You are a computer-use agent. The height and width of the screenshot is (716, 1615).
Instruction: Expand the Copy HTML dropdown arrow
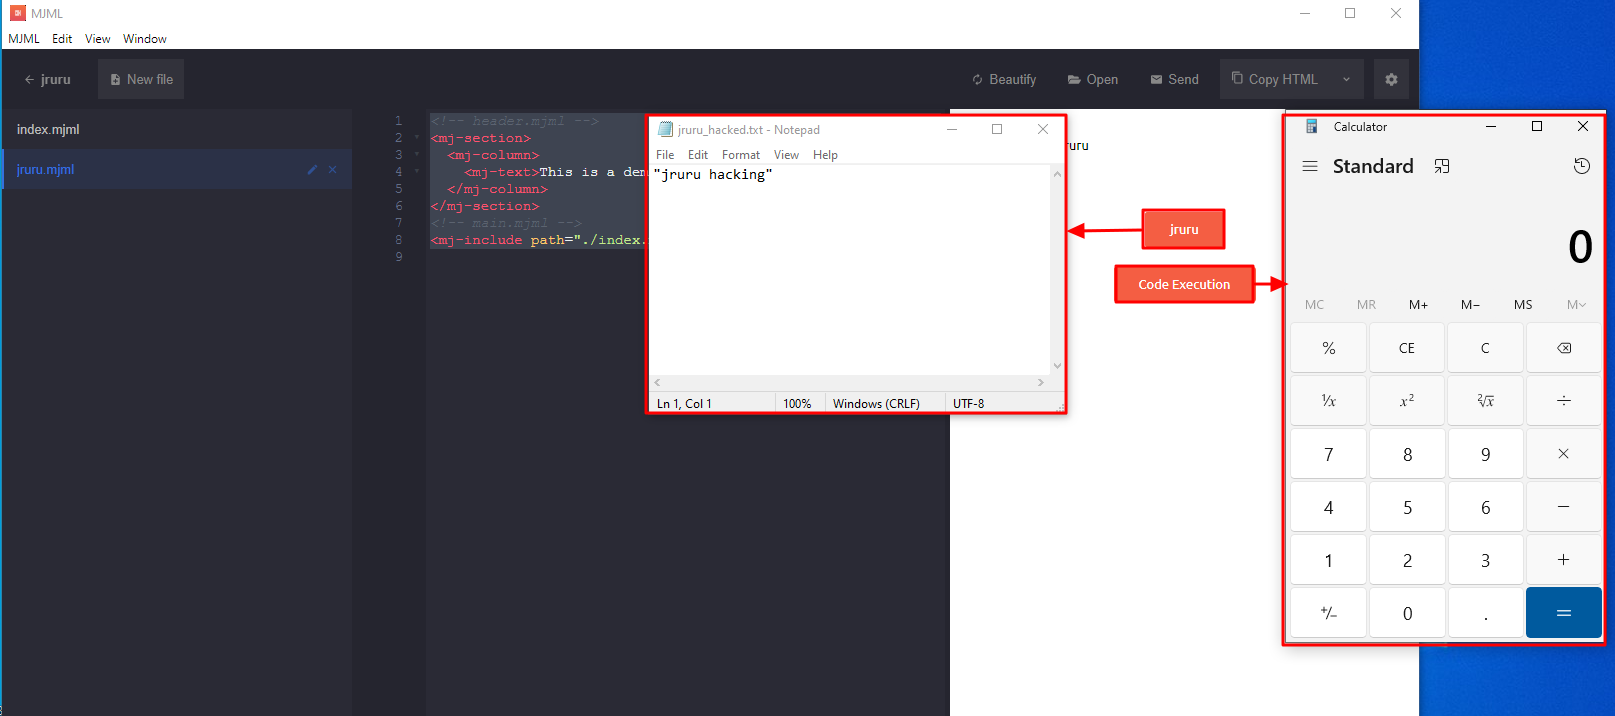[x=1346, y=79]
